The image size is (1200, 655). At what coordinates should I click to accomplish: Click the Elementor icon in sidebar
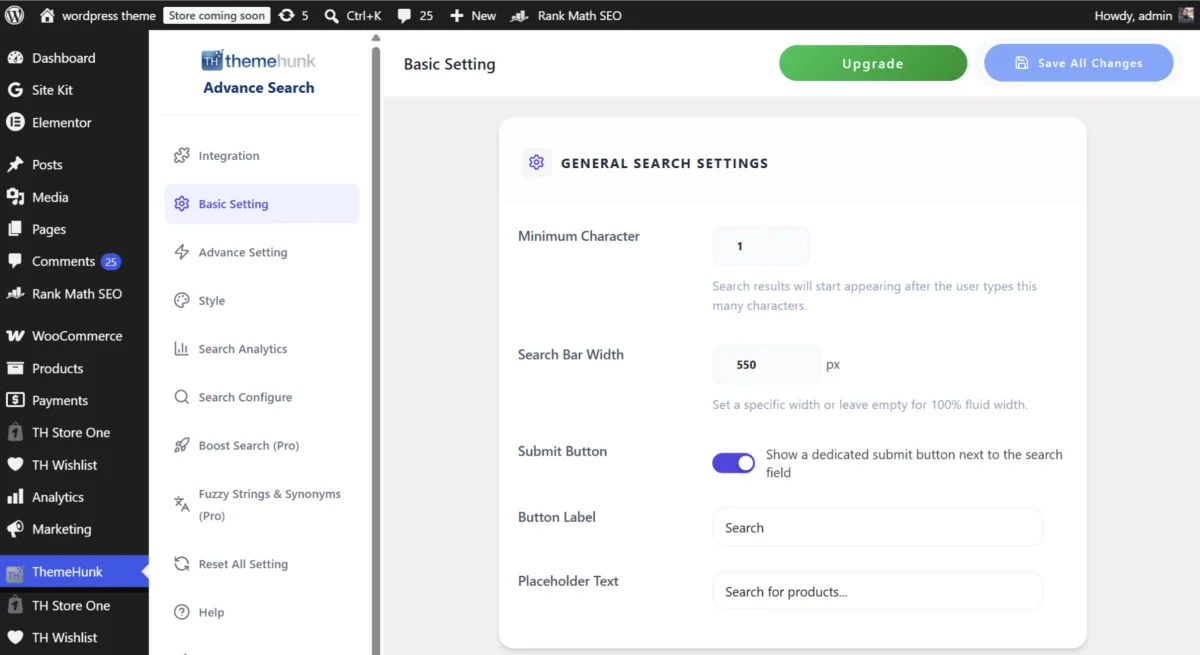[15, 122]
